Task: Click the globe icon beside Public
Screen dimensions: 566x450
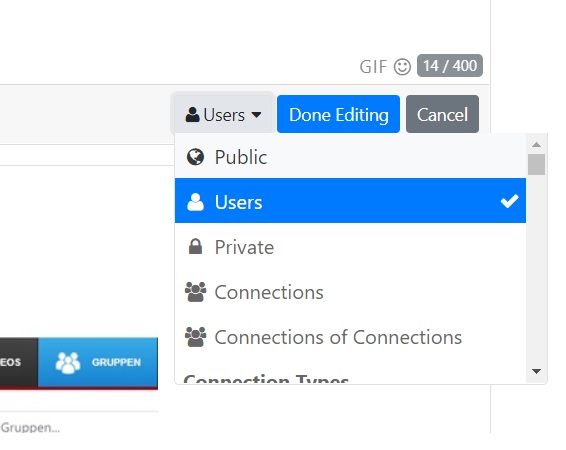Action: (195, 157)
